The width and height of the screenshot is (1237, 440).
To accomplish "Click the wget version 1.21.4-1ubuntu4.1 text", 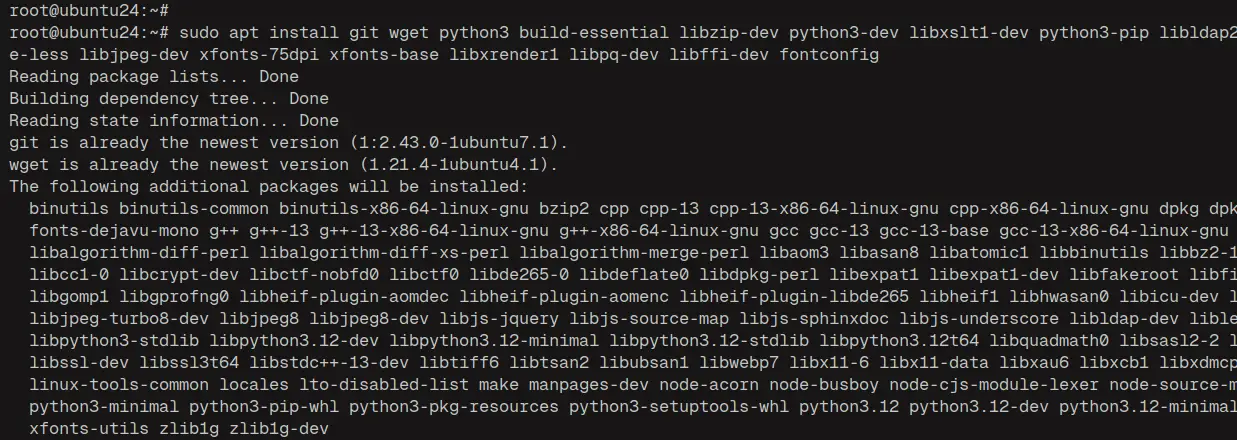I will tap(454, 164).
